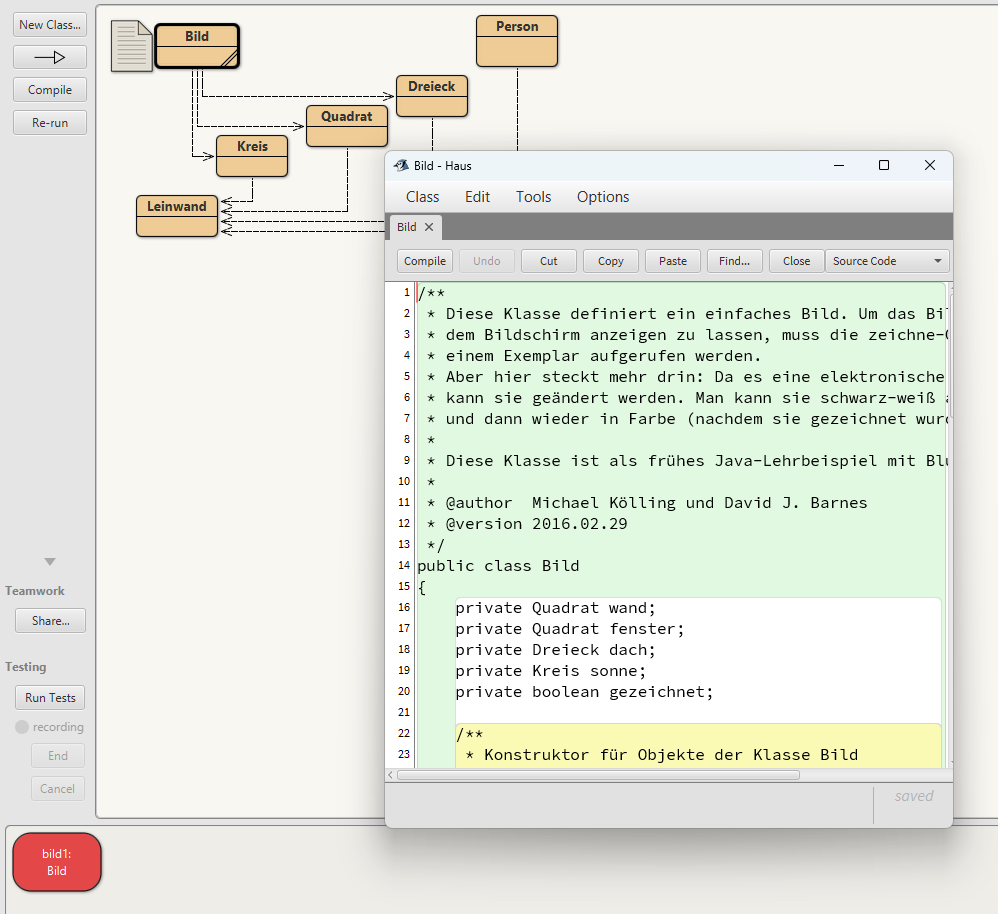Click New Class button
The height and width of the screenshot is (914, 998).
tap(50, 25)
